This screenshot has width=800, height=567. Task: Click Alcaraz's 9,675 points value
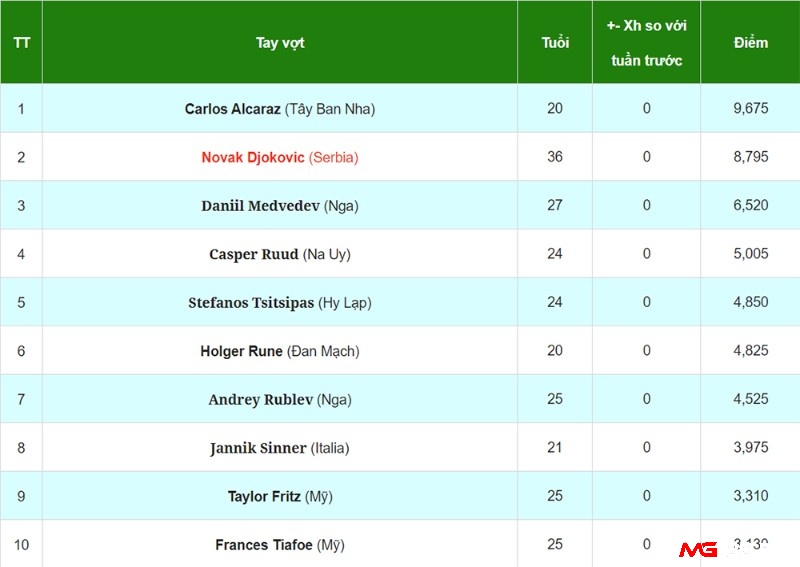tap(750, 108)
